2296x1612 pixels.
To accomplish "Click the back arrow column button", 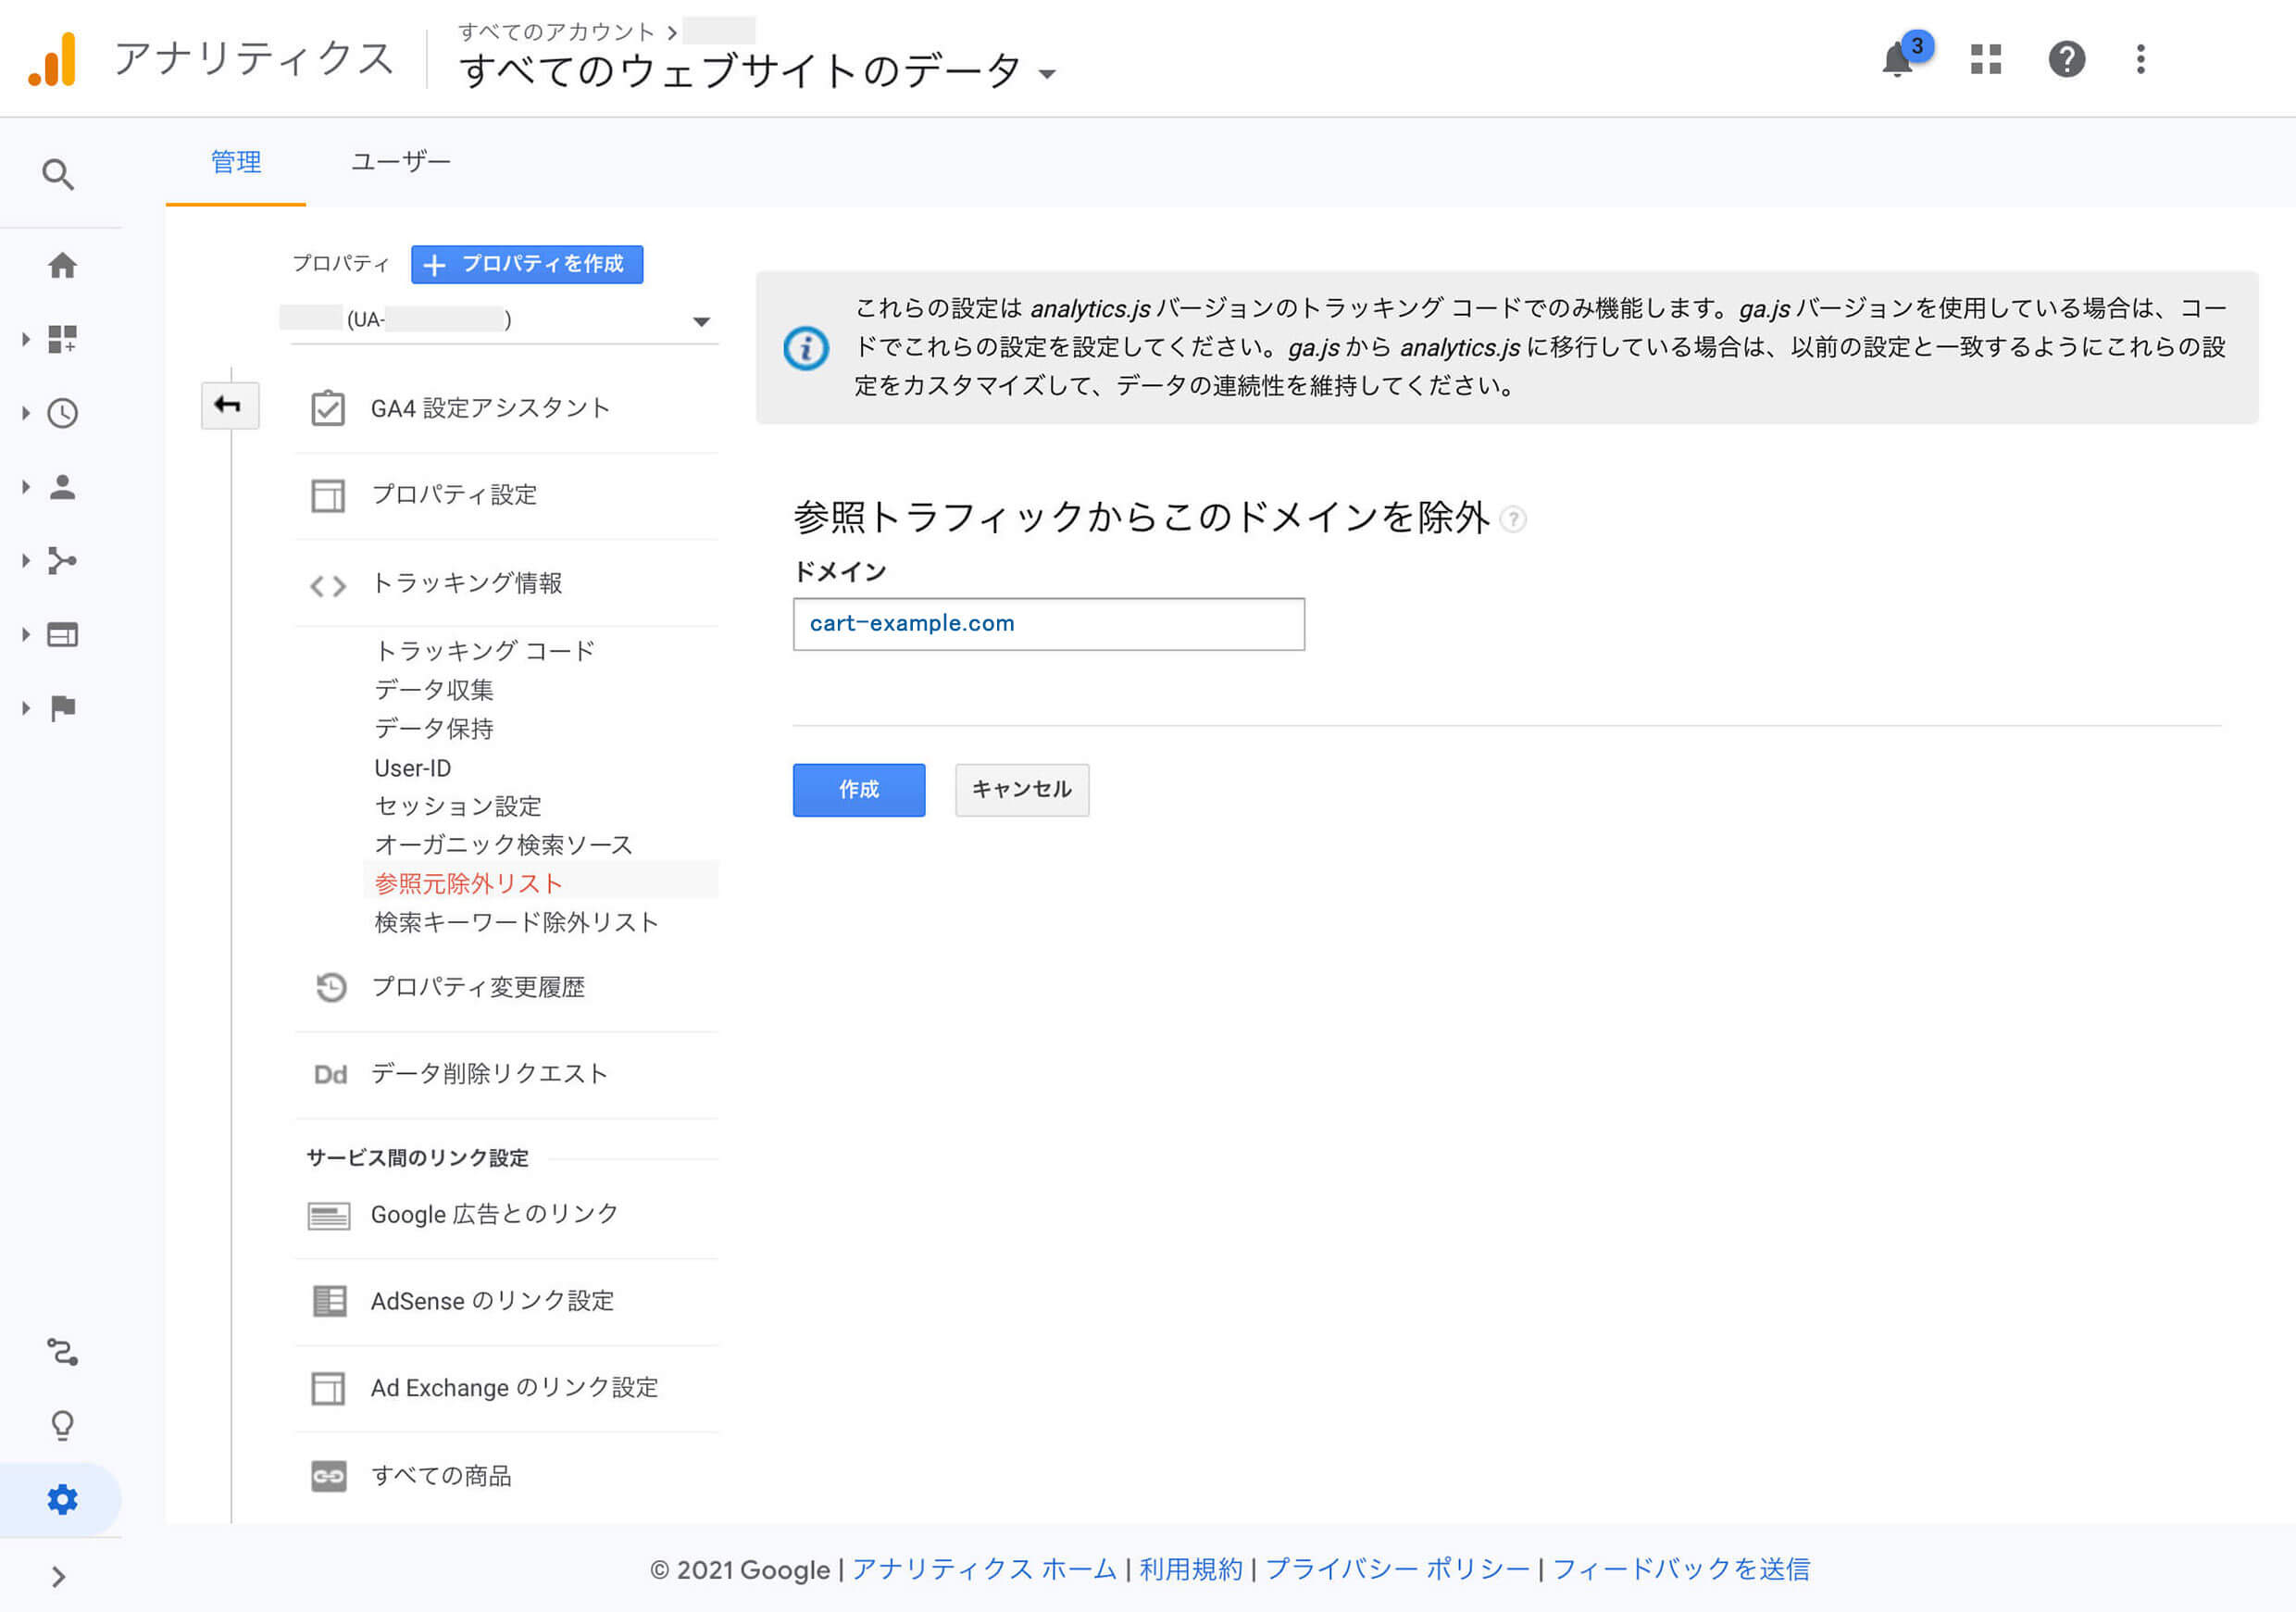I will click(x=229, y=405).
